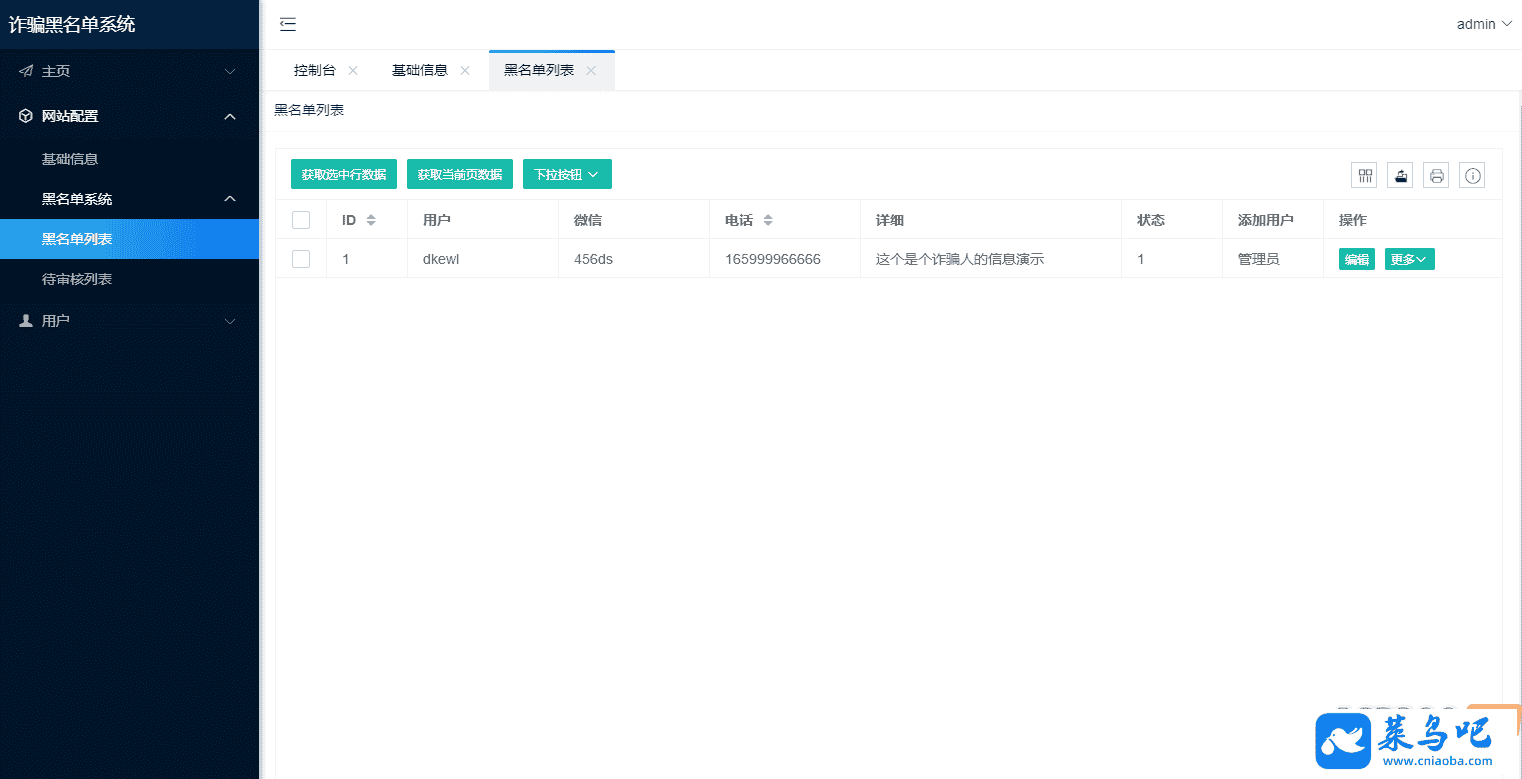Toggle the select-all checkbox in table header
This screenshot has width=1522, height=779.
click(x=301, y=220)
